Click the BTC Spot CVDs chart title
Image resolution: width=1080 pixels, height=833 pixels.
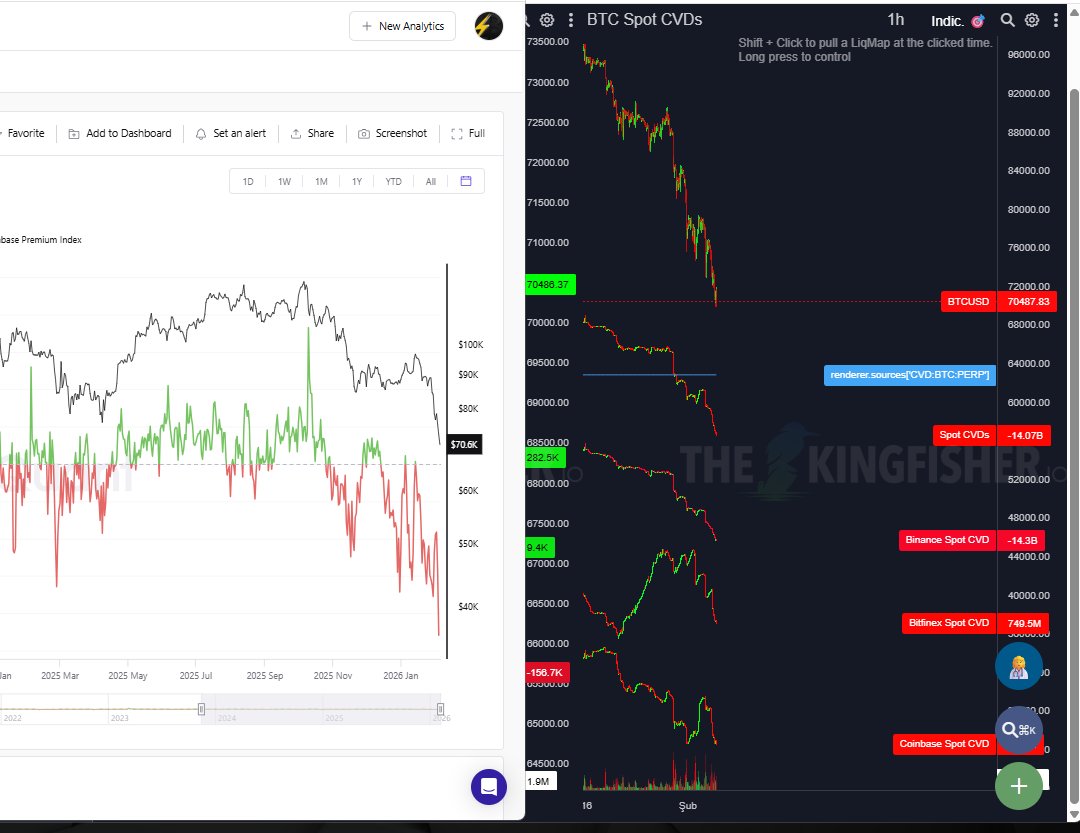[644, 20]
